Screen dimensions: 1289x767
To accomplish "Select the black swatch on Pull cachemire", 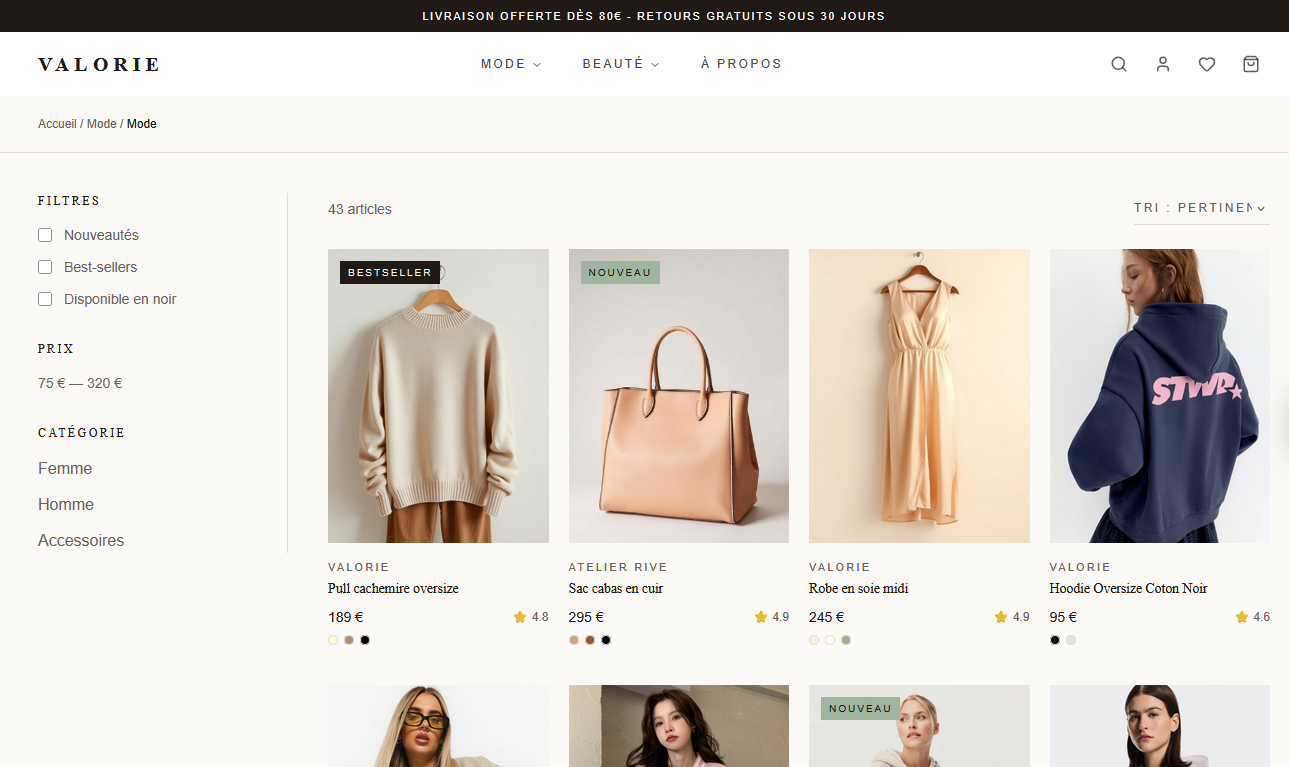I will (x=365, y=640).
